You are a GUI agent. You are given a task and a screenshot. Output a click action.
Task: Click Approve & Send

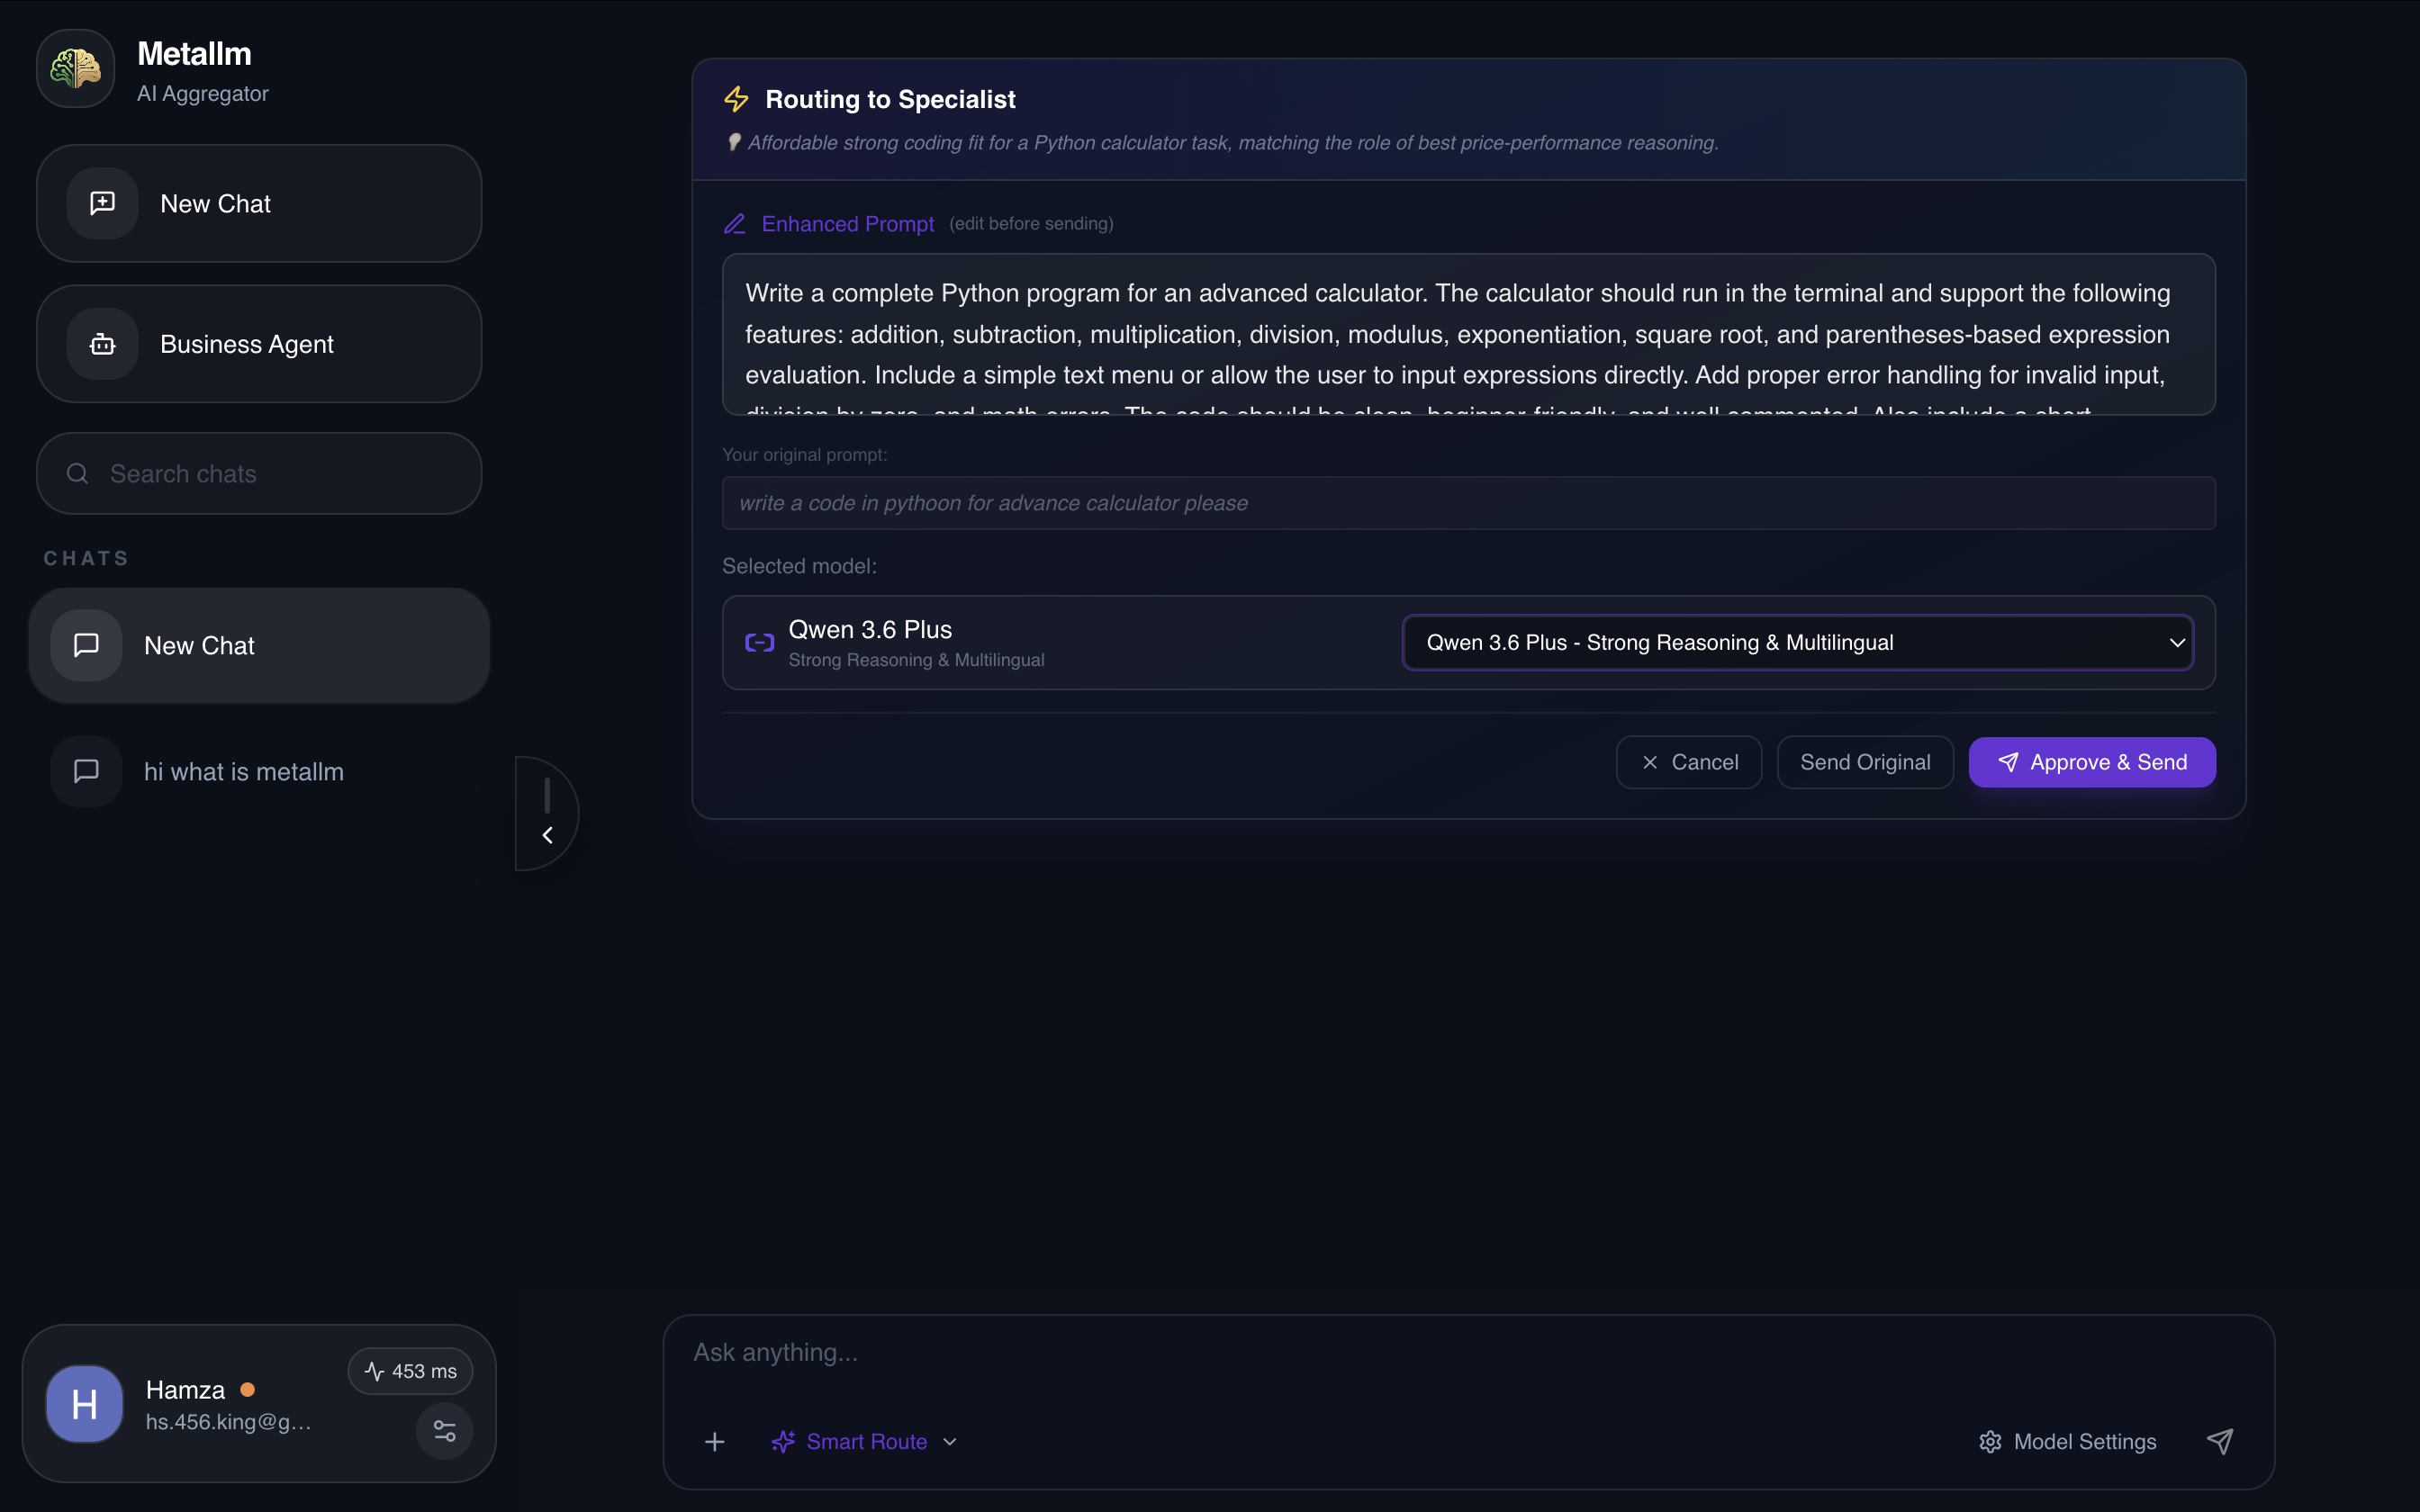(x=2092, y=763)
